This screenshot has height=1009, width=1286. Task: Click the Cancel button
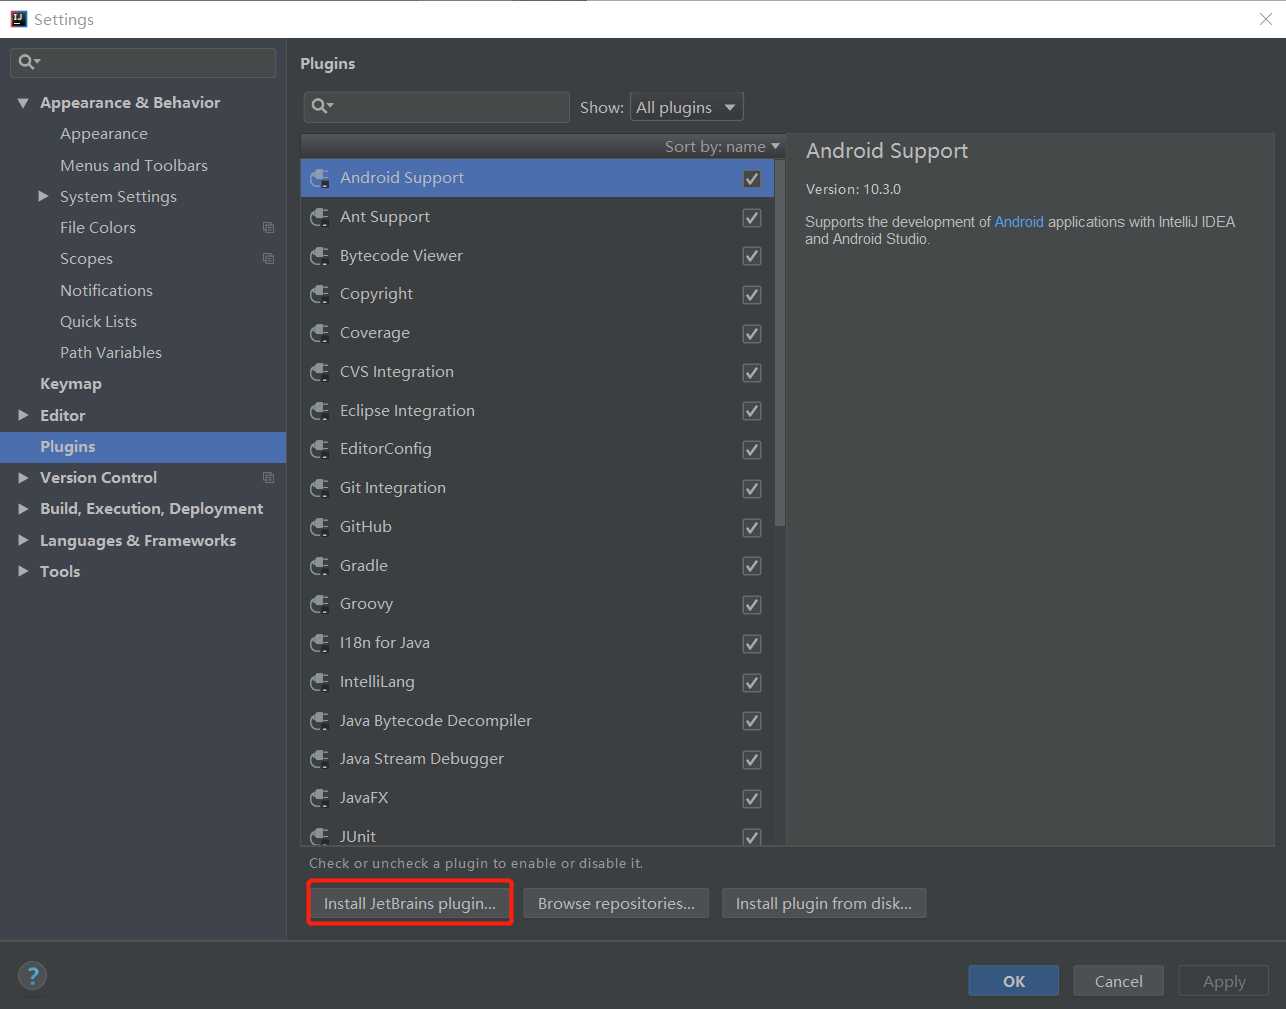click(x=1118, y=981)
